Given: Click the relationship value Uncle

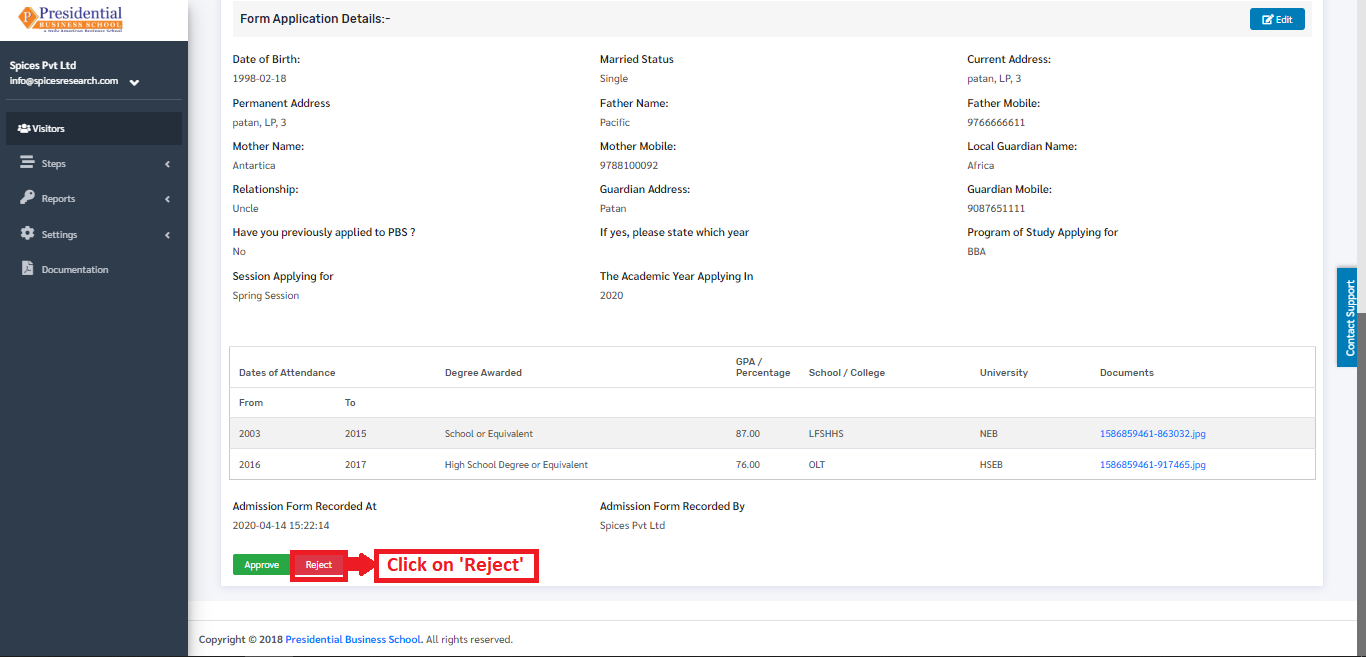Looking at the screenshot, I should point(245,208).
